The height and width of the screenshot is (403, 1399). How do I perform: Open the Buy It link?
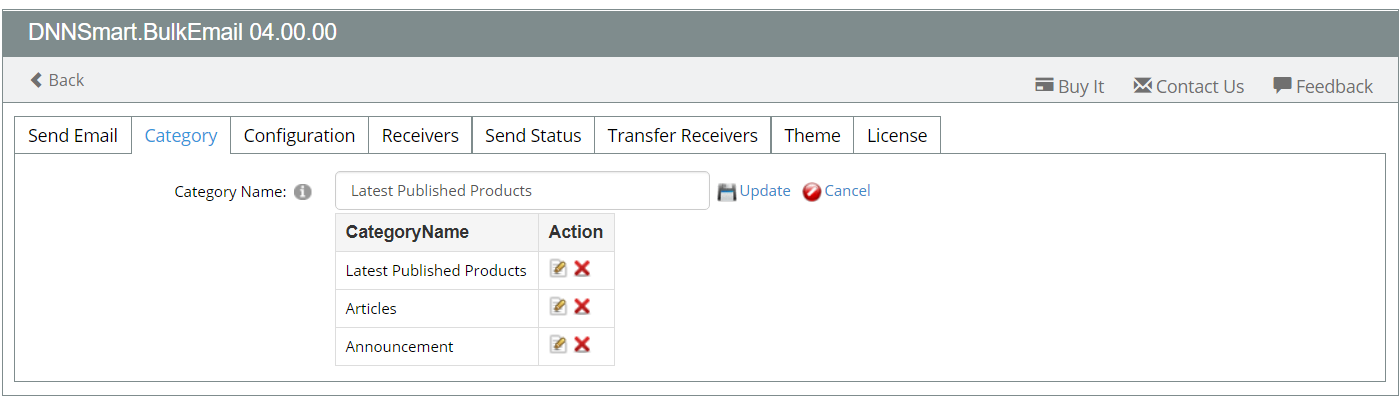1069,86
